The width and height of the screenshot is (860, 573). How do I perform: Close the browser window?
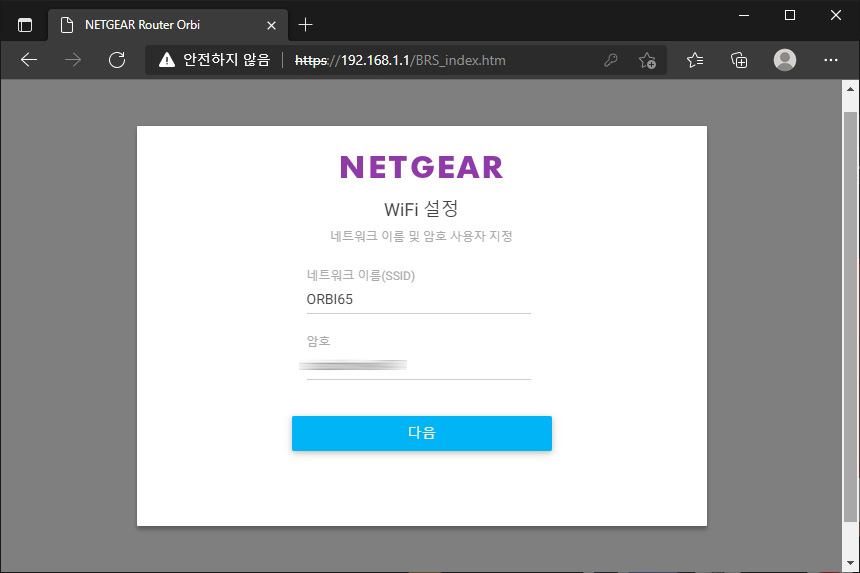tap(836, 15)
